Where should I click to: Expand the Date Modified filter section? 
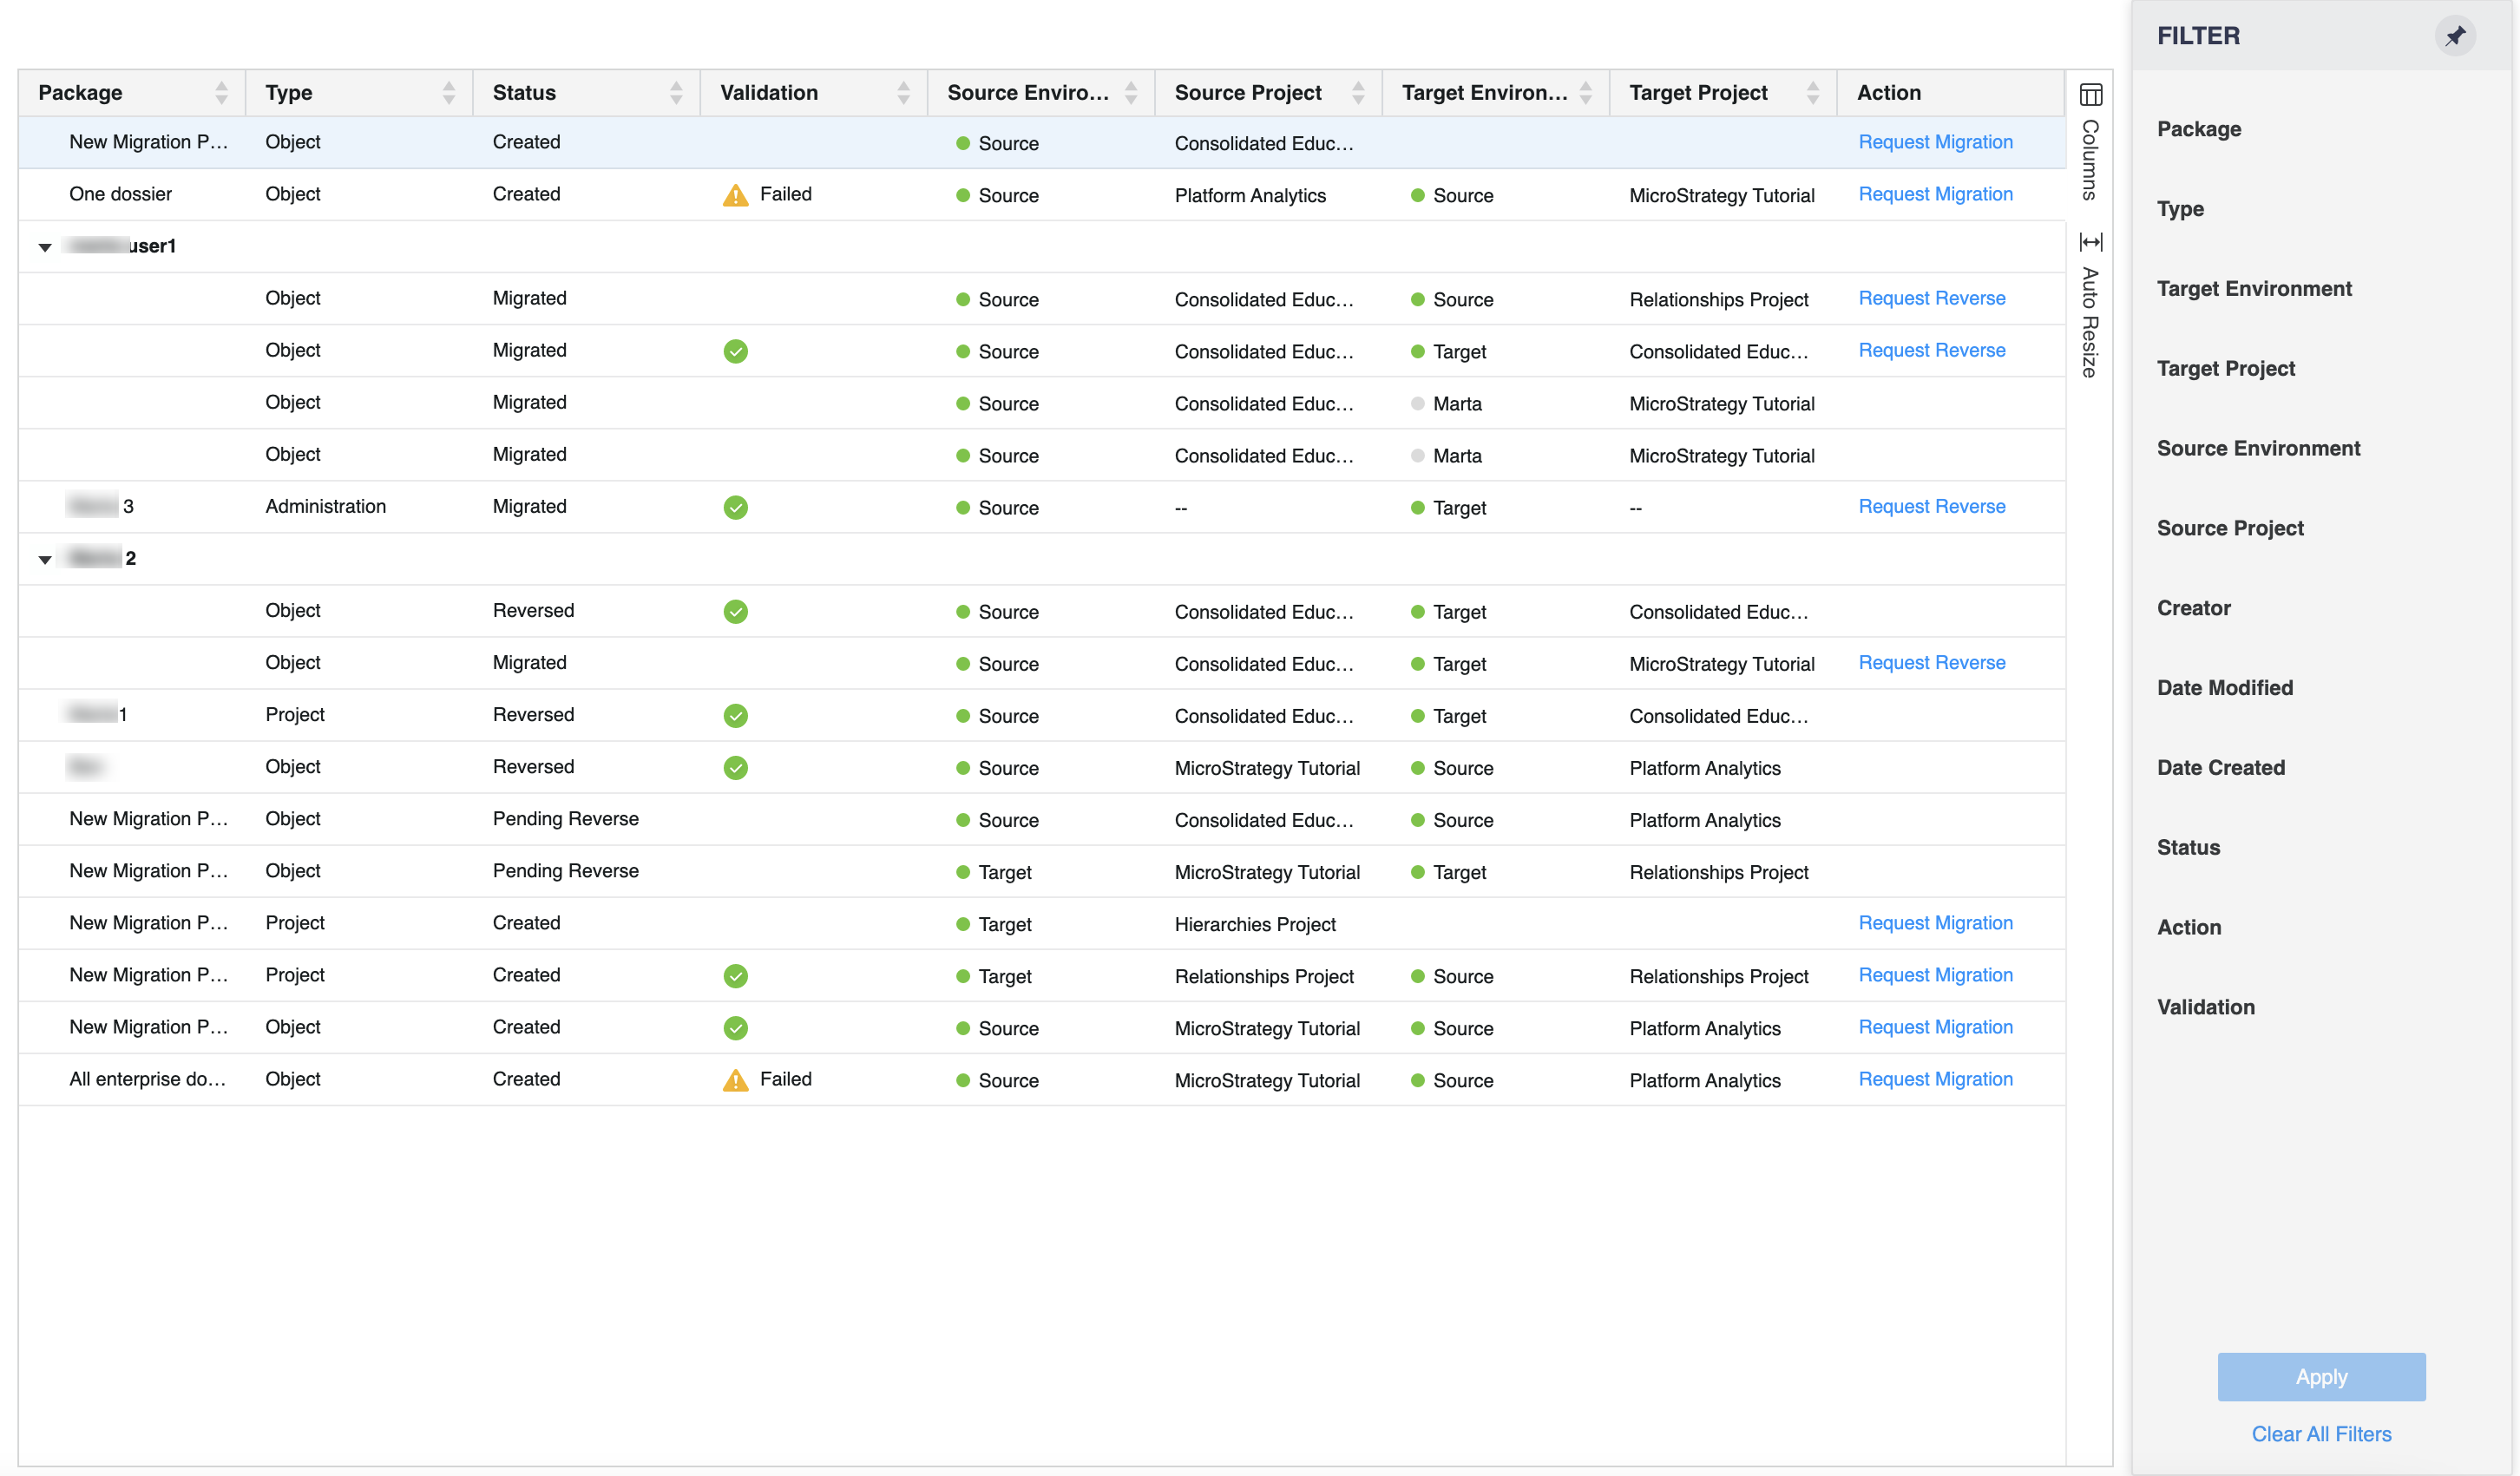(2224, 687)
